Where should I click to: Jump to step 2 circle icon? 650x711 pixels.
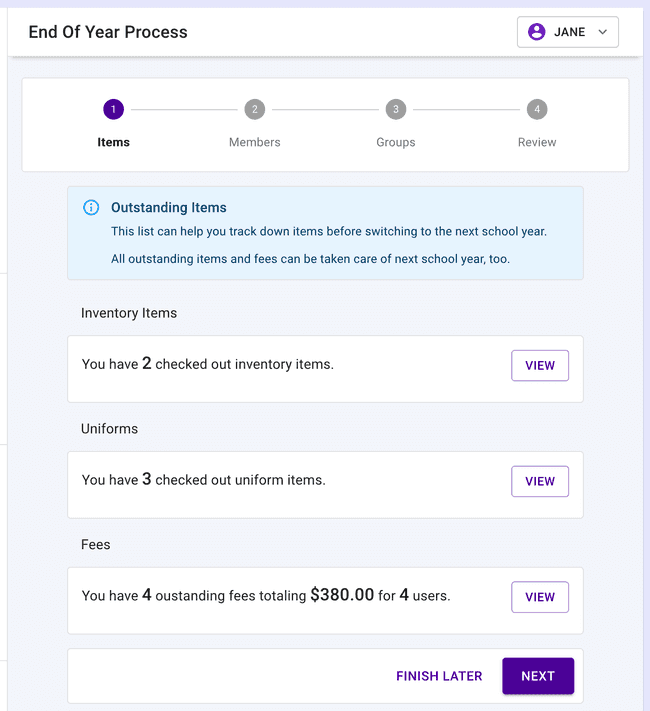[x=255, y=109]
